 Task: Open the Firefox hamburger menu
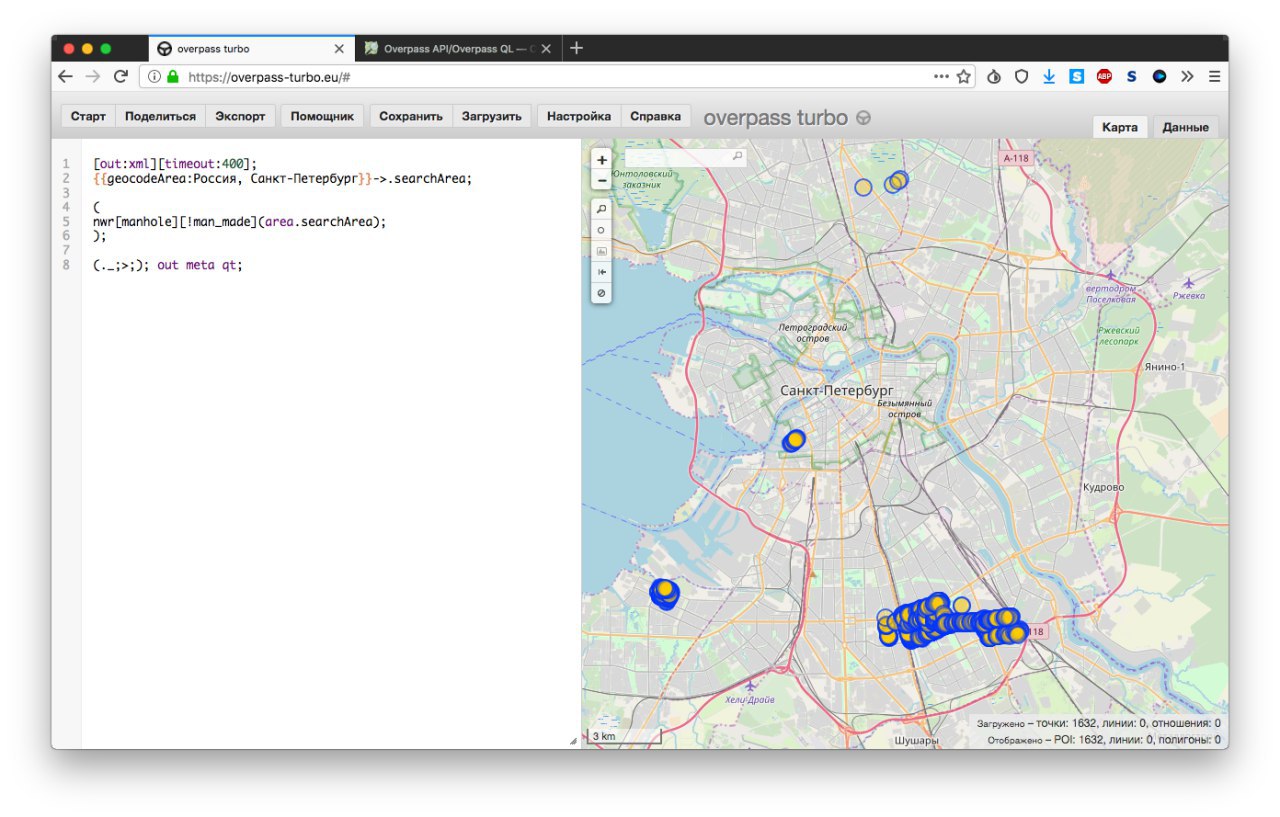pos(1214,76)
